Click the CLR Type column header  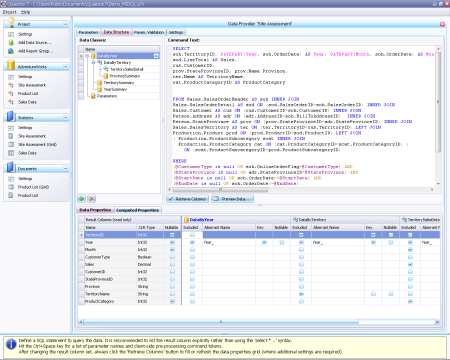pyautogui.click(x=150, y=227)
